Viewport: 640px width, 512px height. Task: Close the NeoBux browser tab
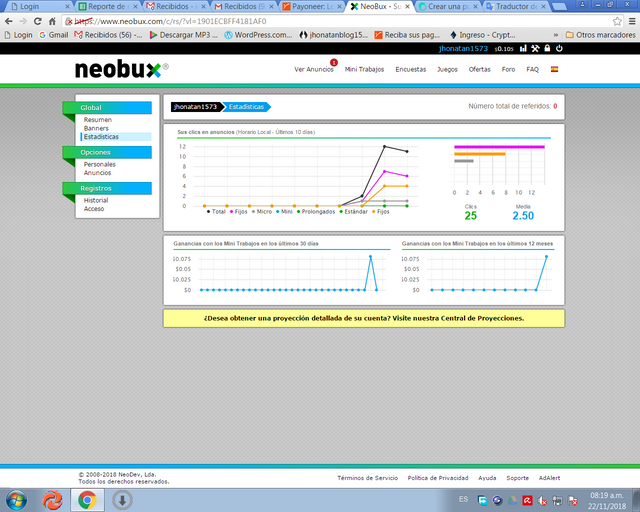407,7
